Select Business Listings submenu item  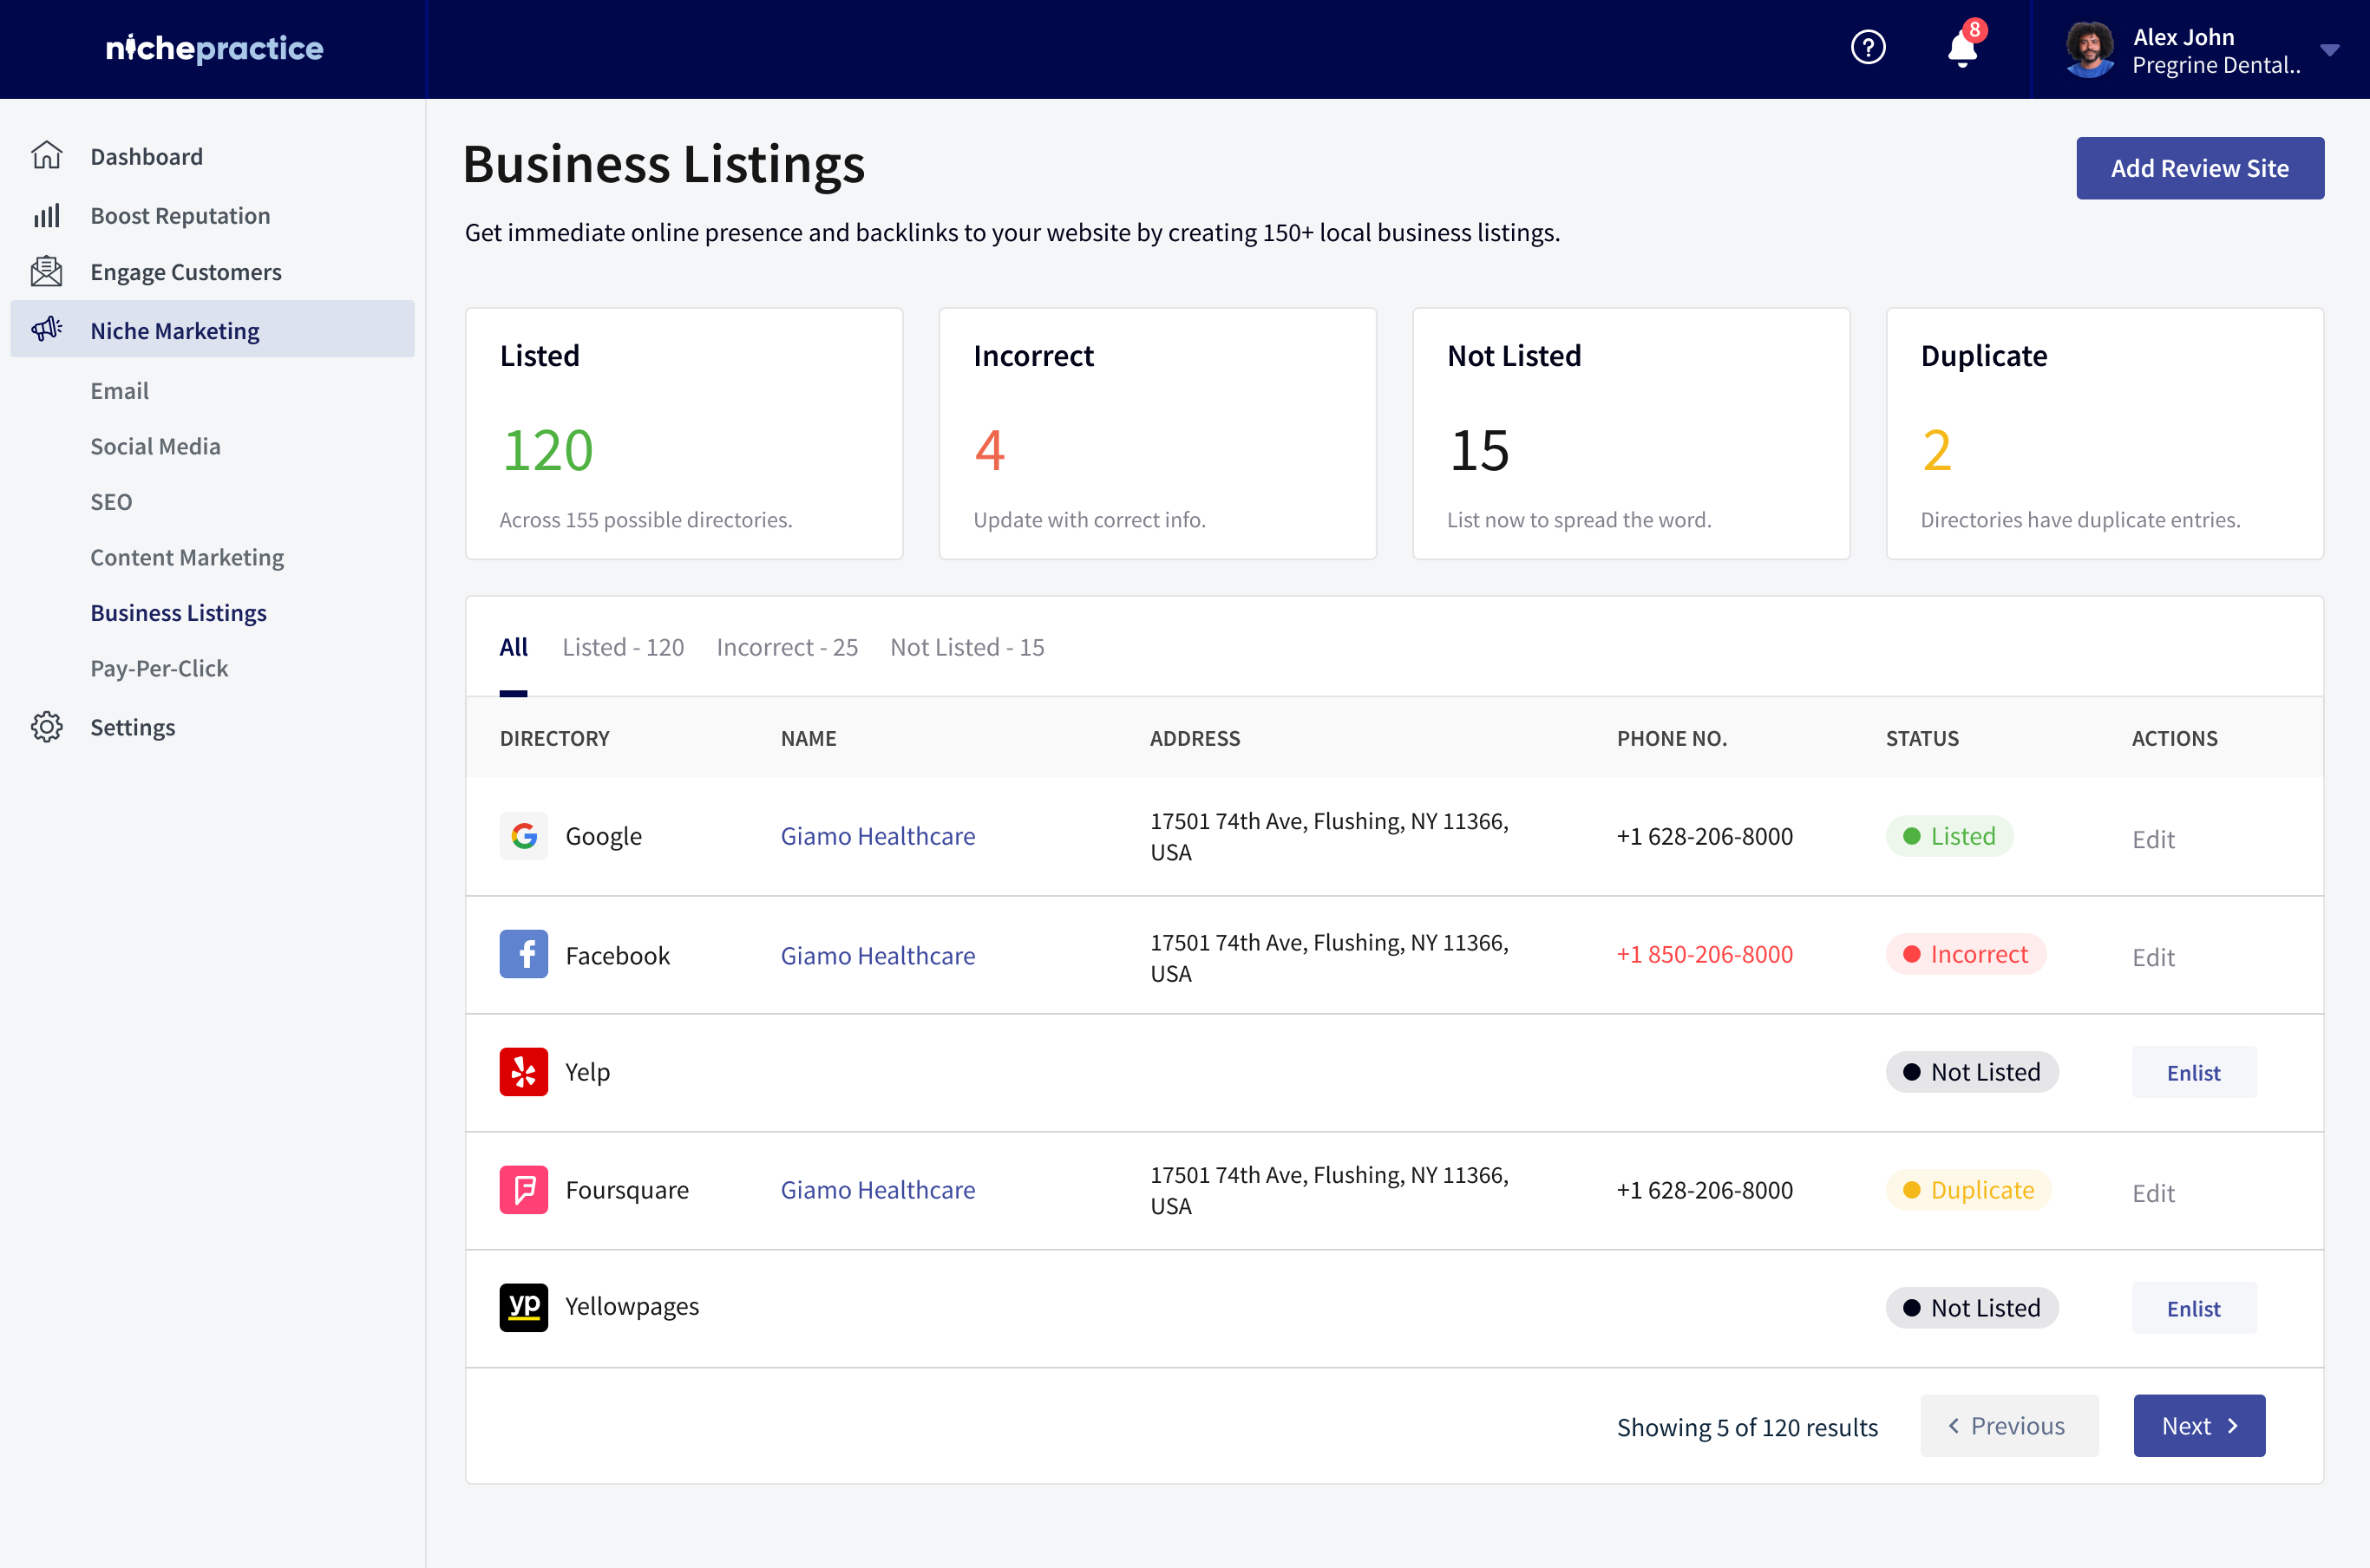[178, 613]
